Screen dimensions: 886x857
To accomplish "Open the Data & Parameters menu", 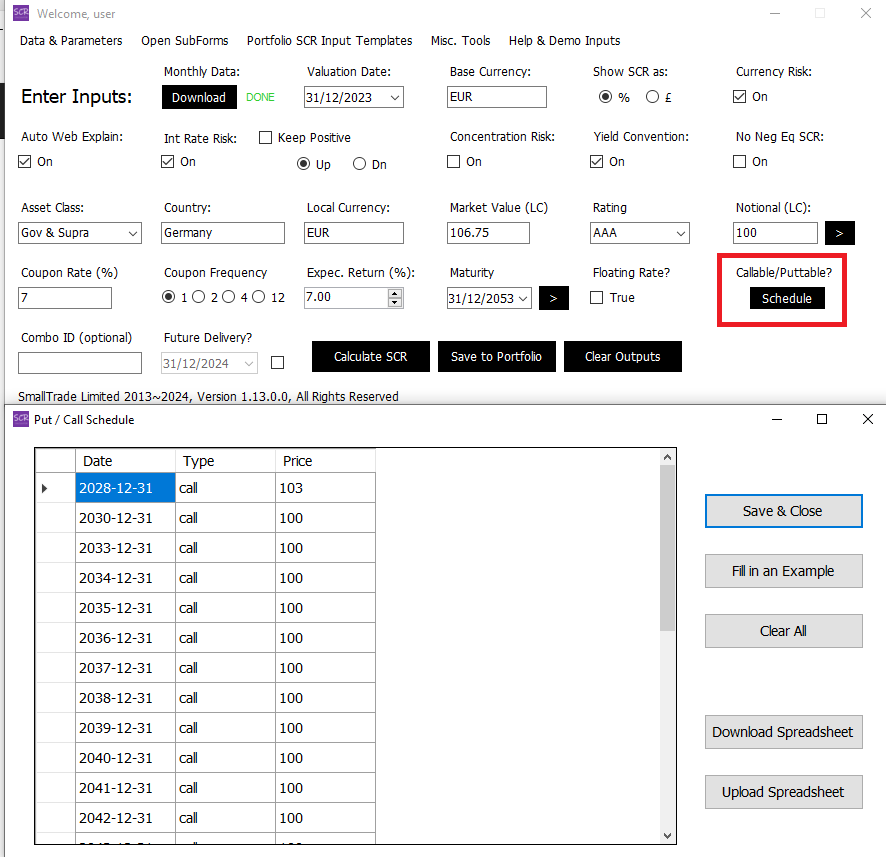I will (x=71, y=41).
